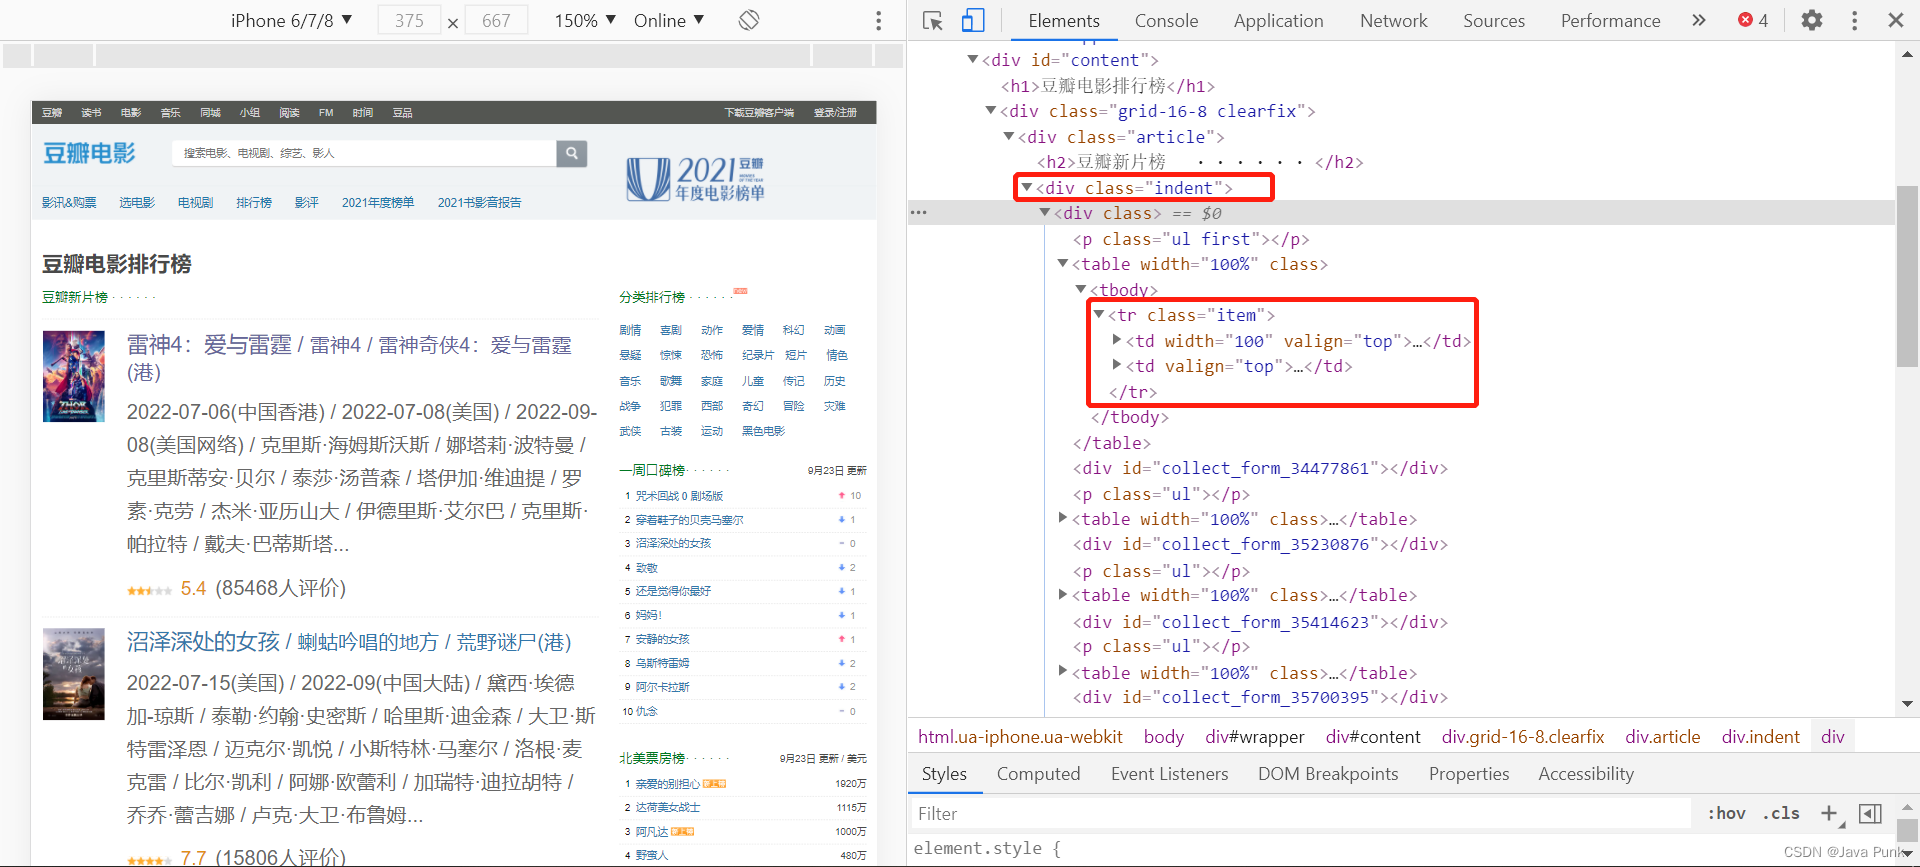Click the 2021年度电影榜单 banner
Screen dimensions: 1920x867
[696, 178]
